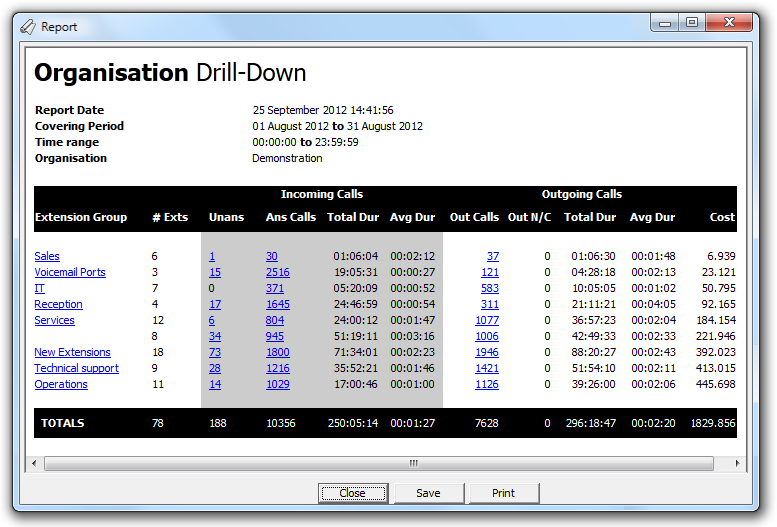Viewport: 777px width, 527px height.
Task: Click Sales out calls value 37
Action: pyautogui.click(x=493, y=256)
